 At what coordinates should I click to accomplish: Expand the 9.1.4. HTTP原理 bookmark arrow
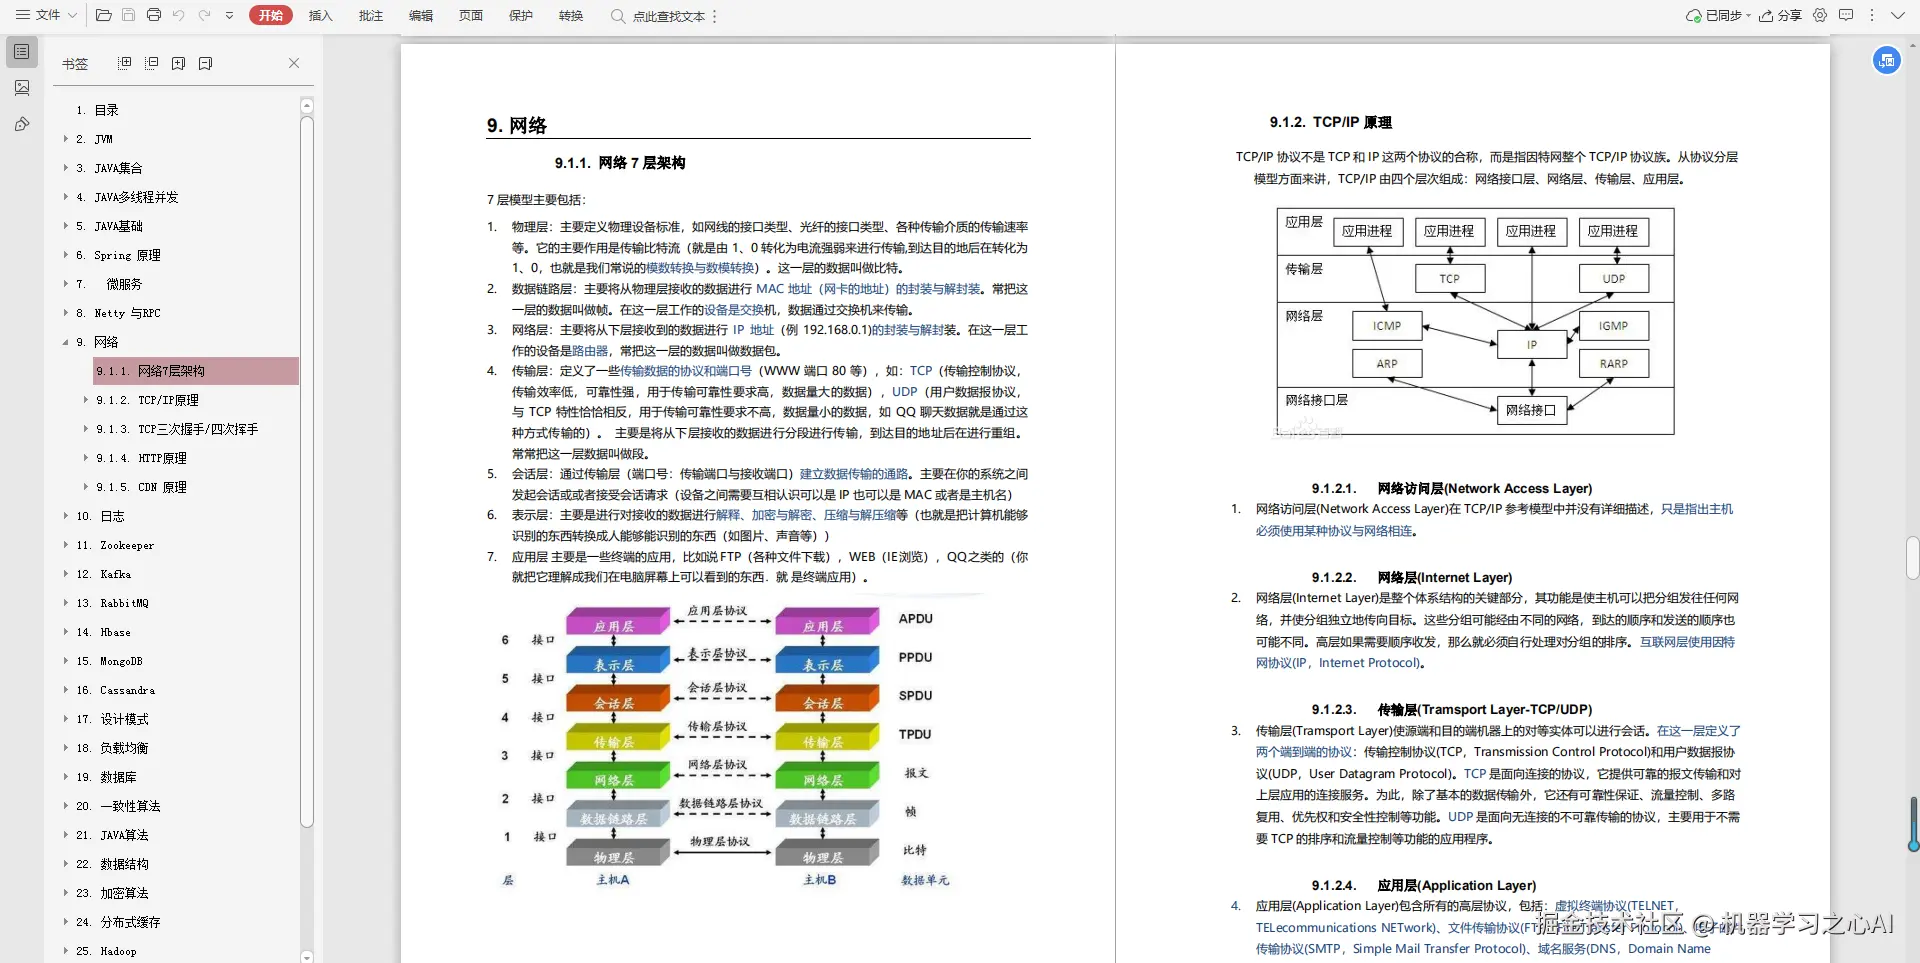click(86, 458)
